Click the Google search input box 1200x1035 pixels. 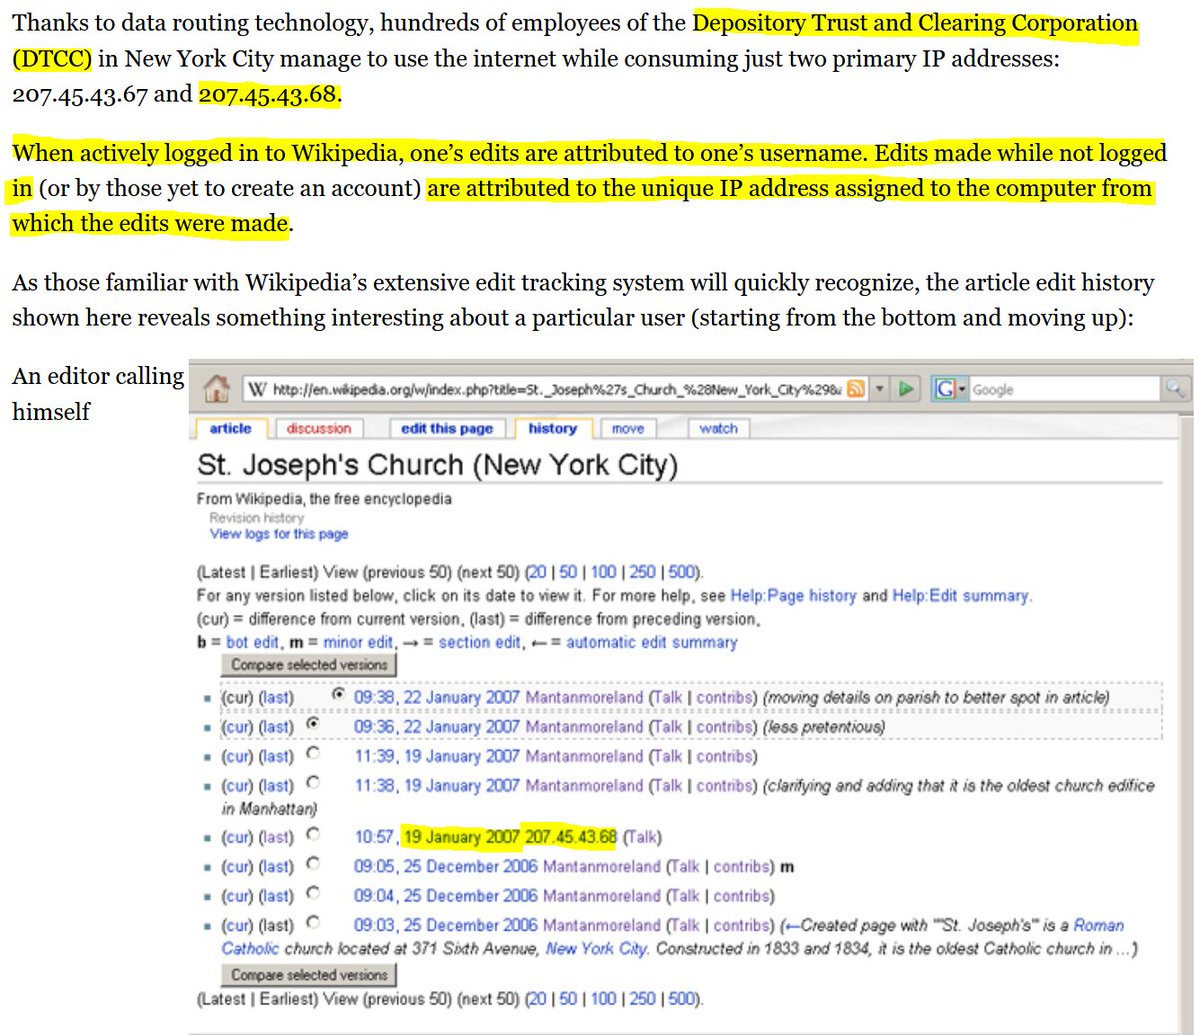pos(1065,389)
